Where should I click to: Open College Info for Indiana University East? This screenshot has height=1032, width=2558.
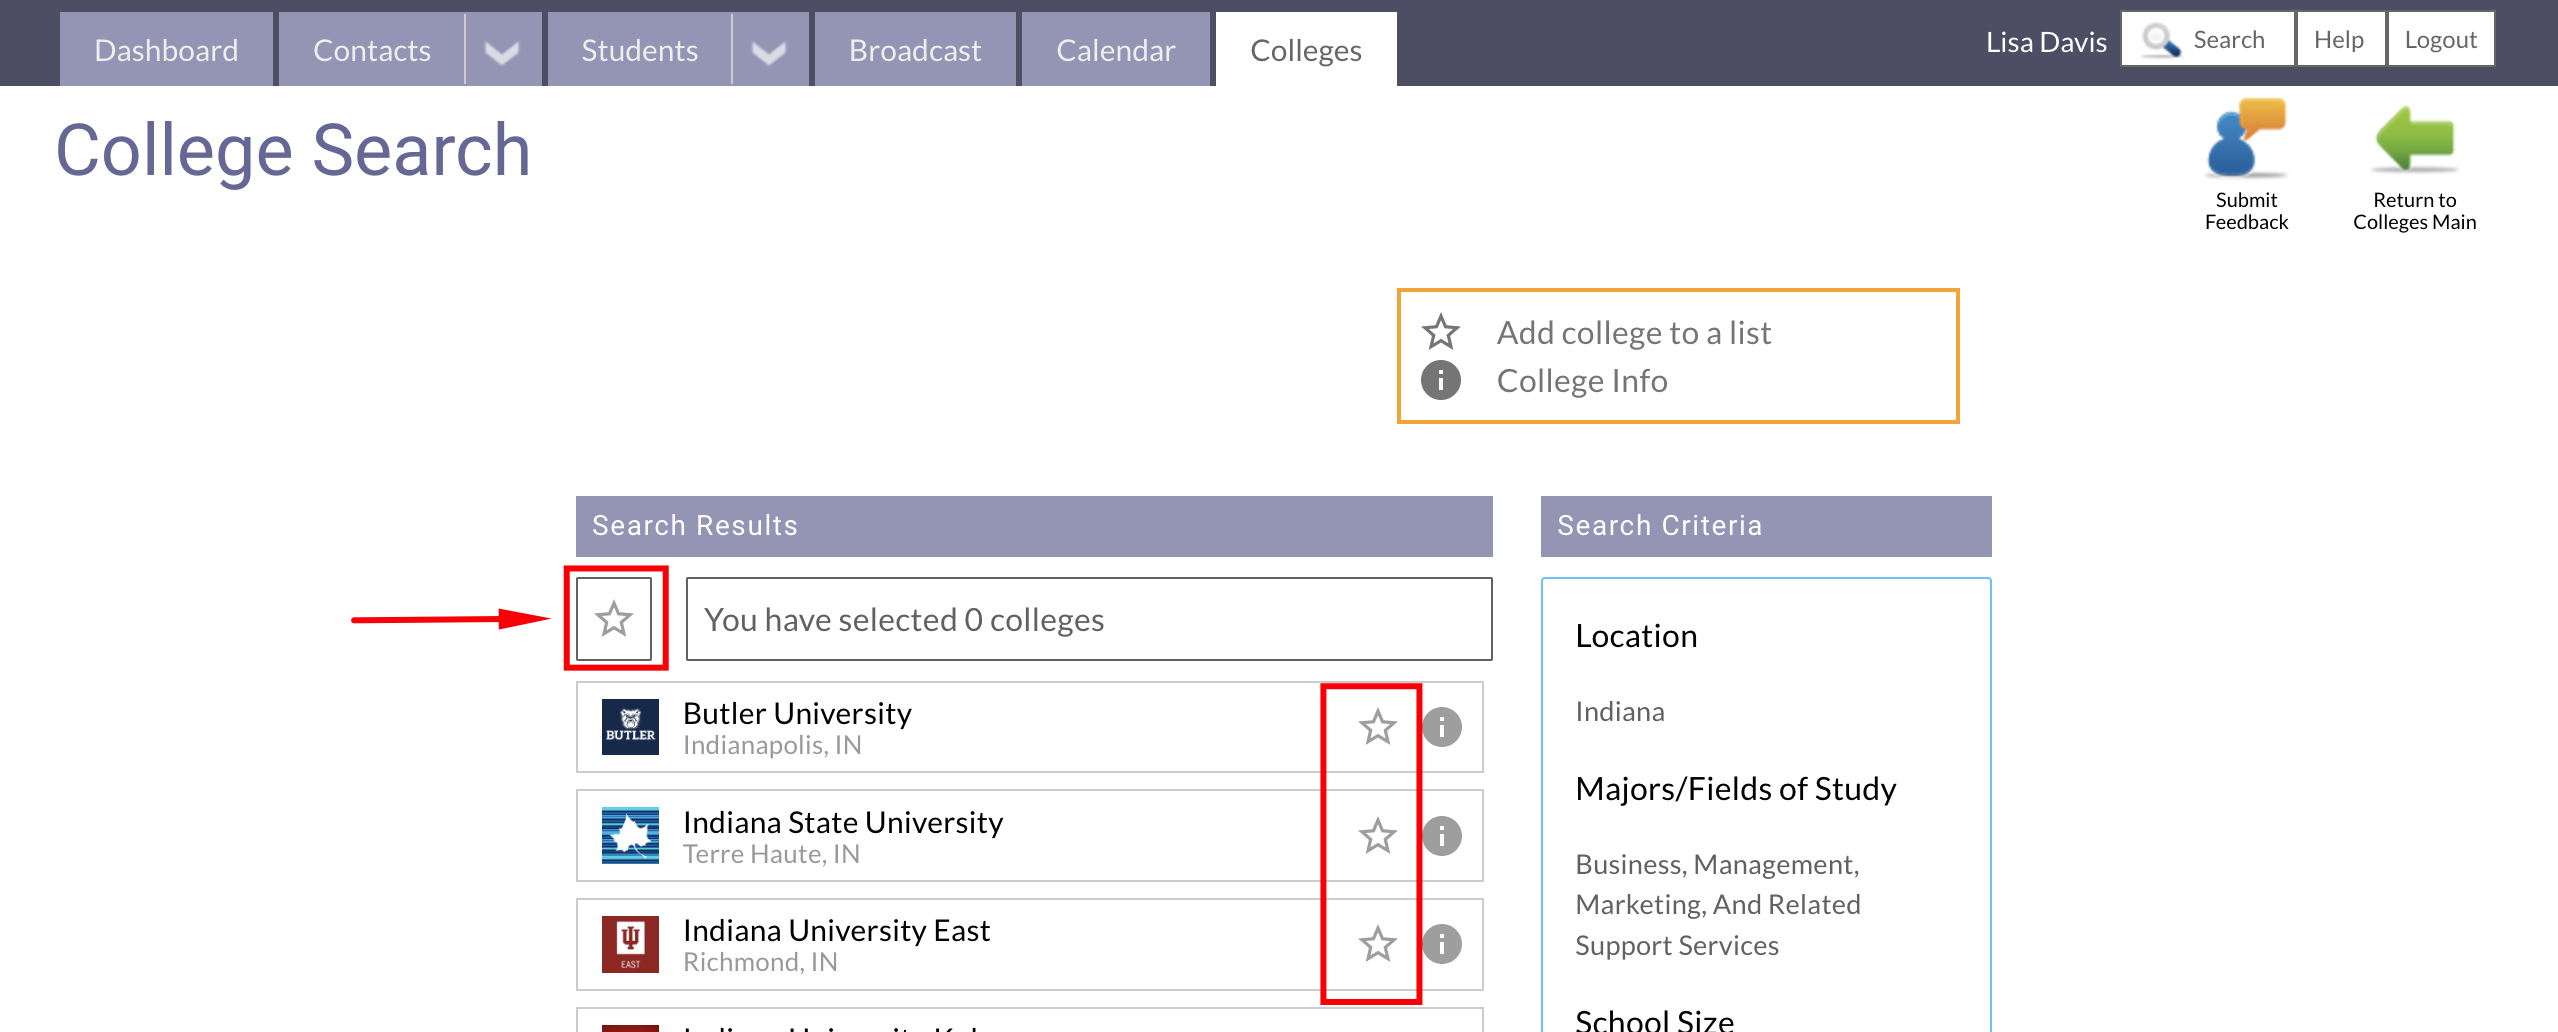[1441, 943]
